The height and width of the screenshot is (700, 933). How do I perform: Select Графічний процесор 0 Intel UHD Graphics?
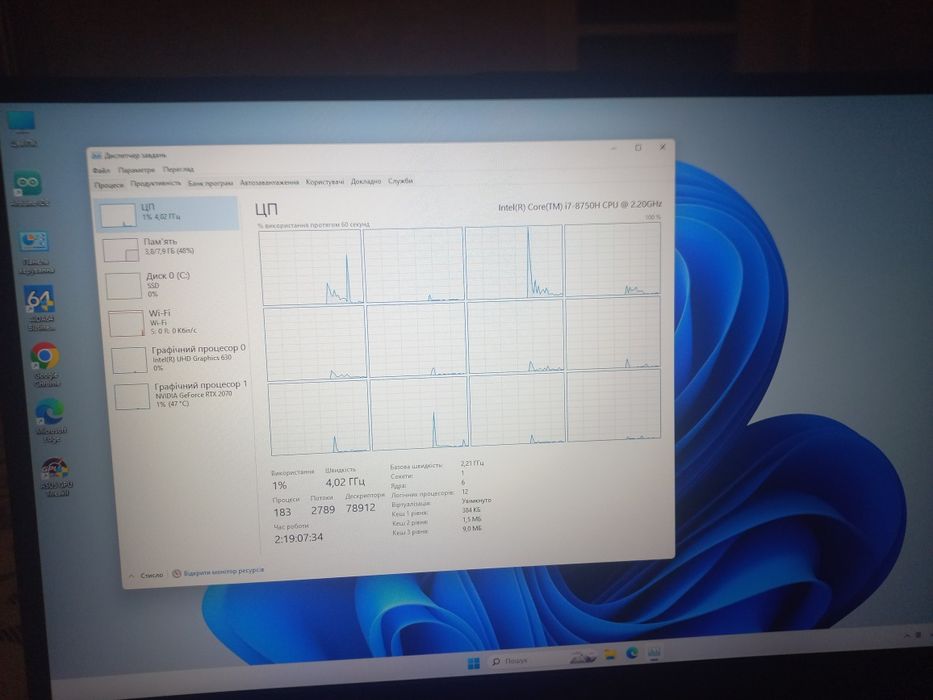180,358
